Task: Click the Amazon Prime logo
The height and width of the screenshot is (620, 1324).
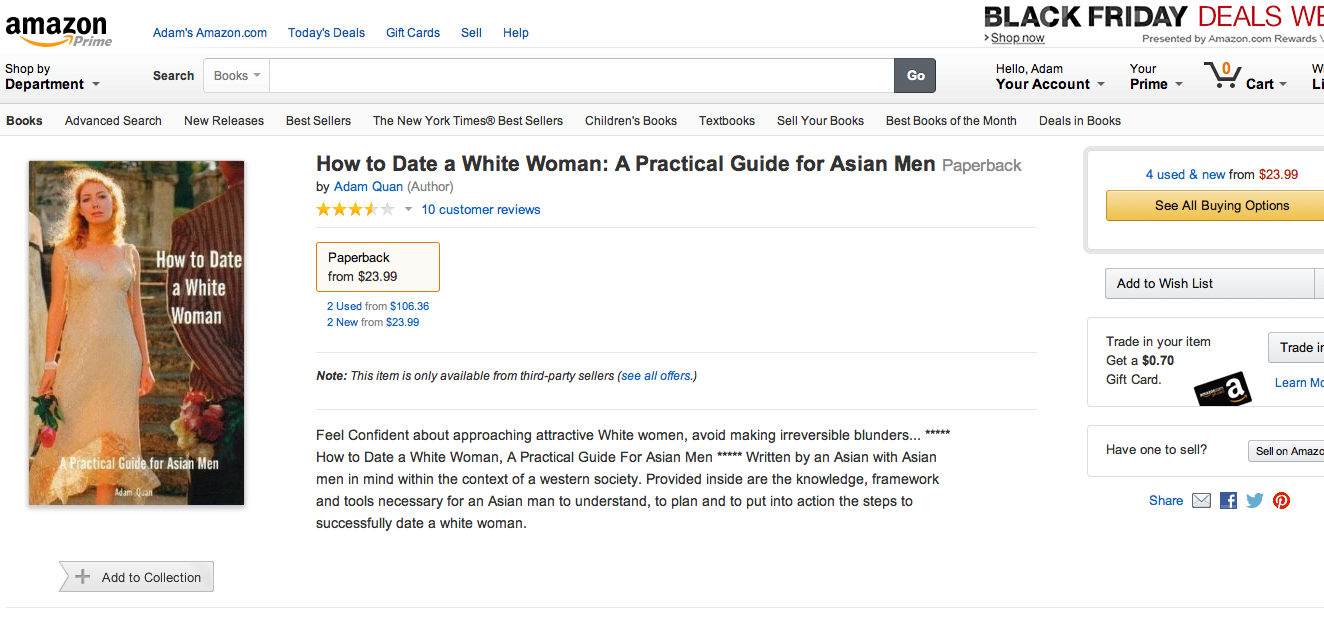Action: pos(58,30)
